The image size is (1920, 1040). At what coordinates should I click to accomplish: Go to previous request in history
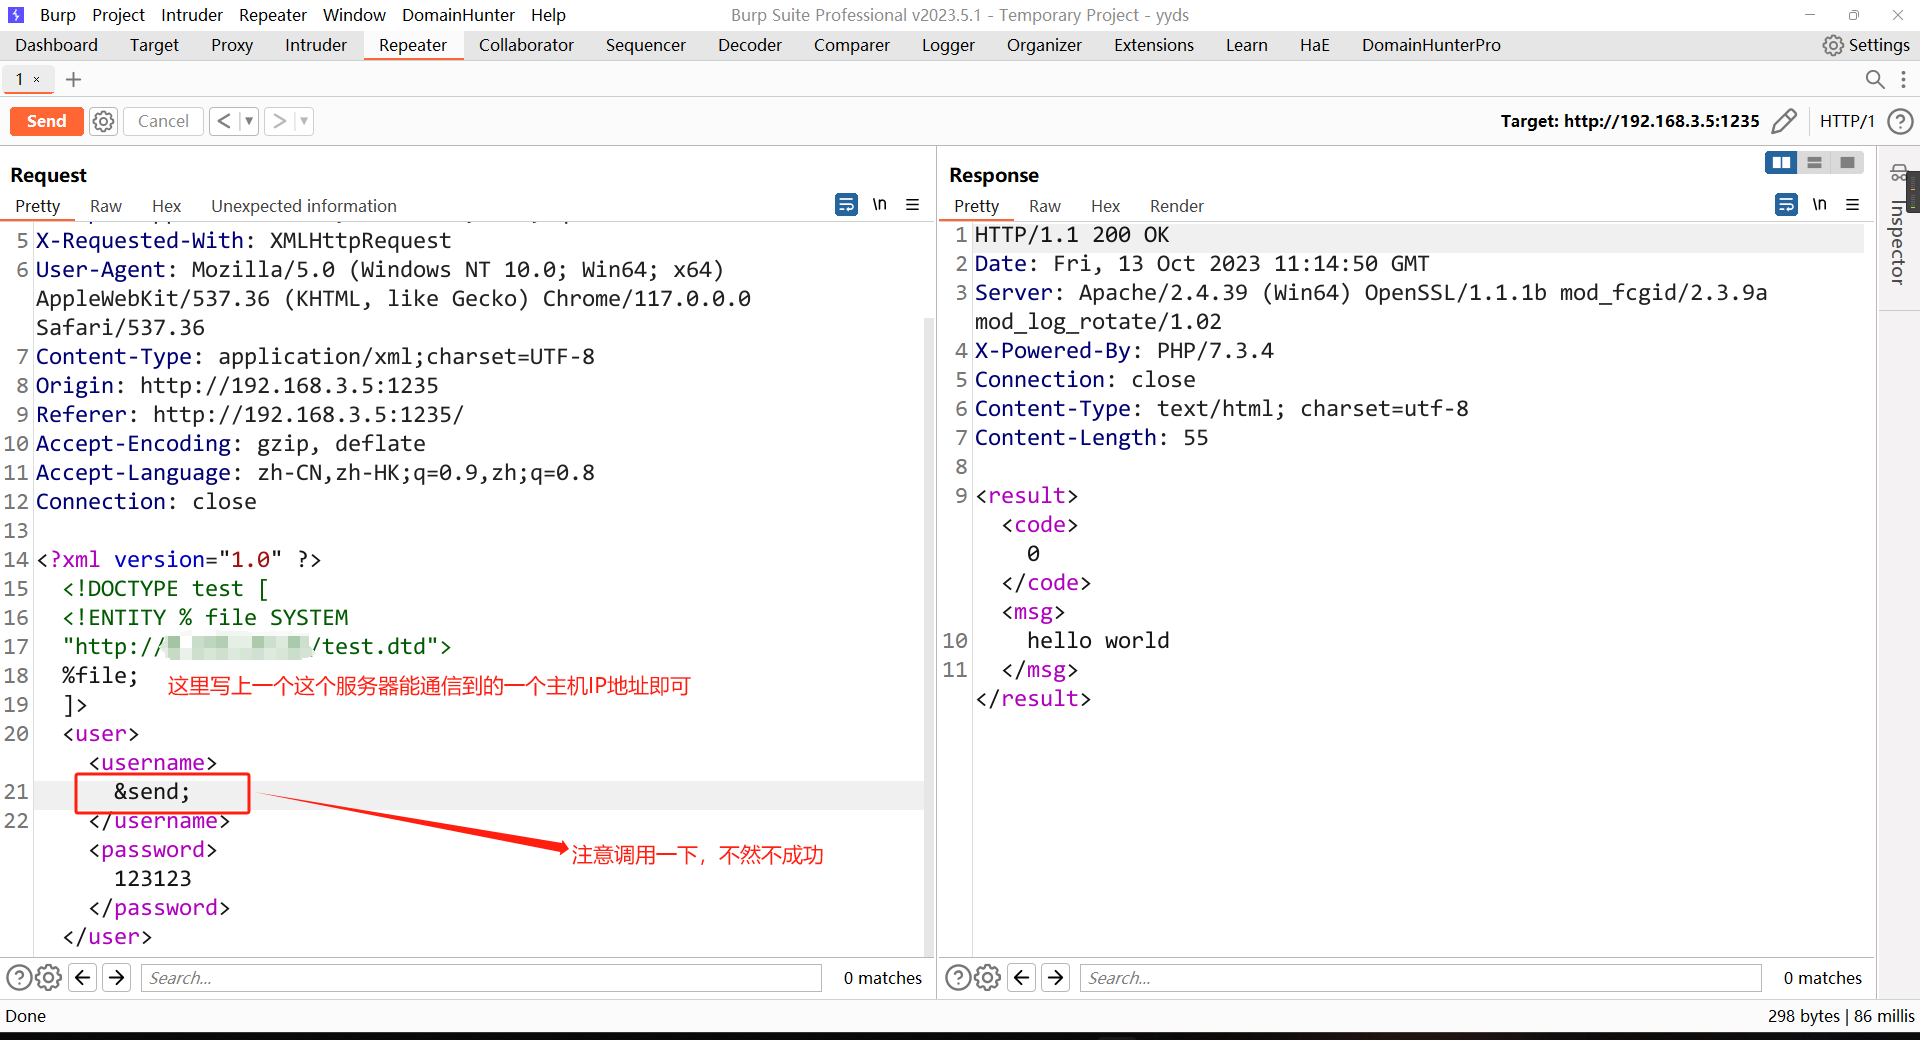point(225,121)
